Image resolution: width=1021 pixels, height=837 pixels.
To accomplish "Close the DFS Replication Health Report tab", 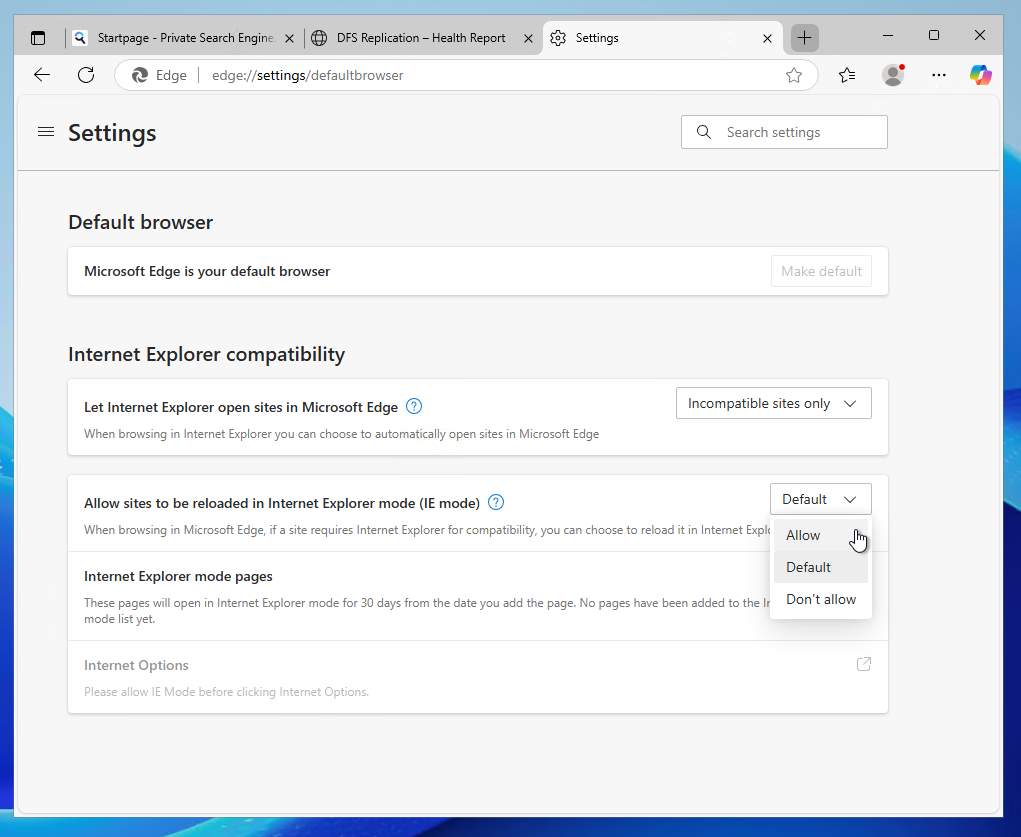I will point(528,38).
